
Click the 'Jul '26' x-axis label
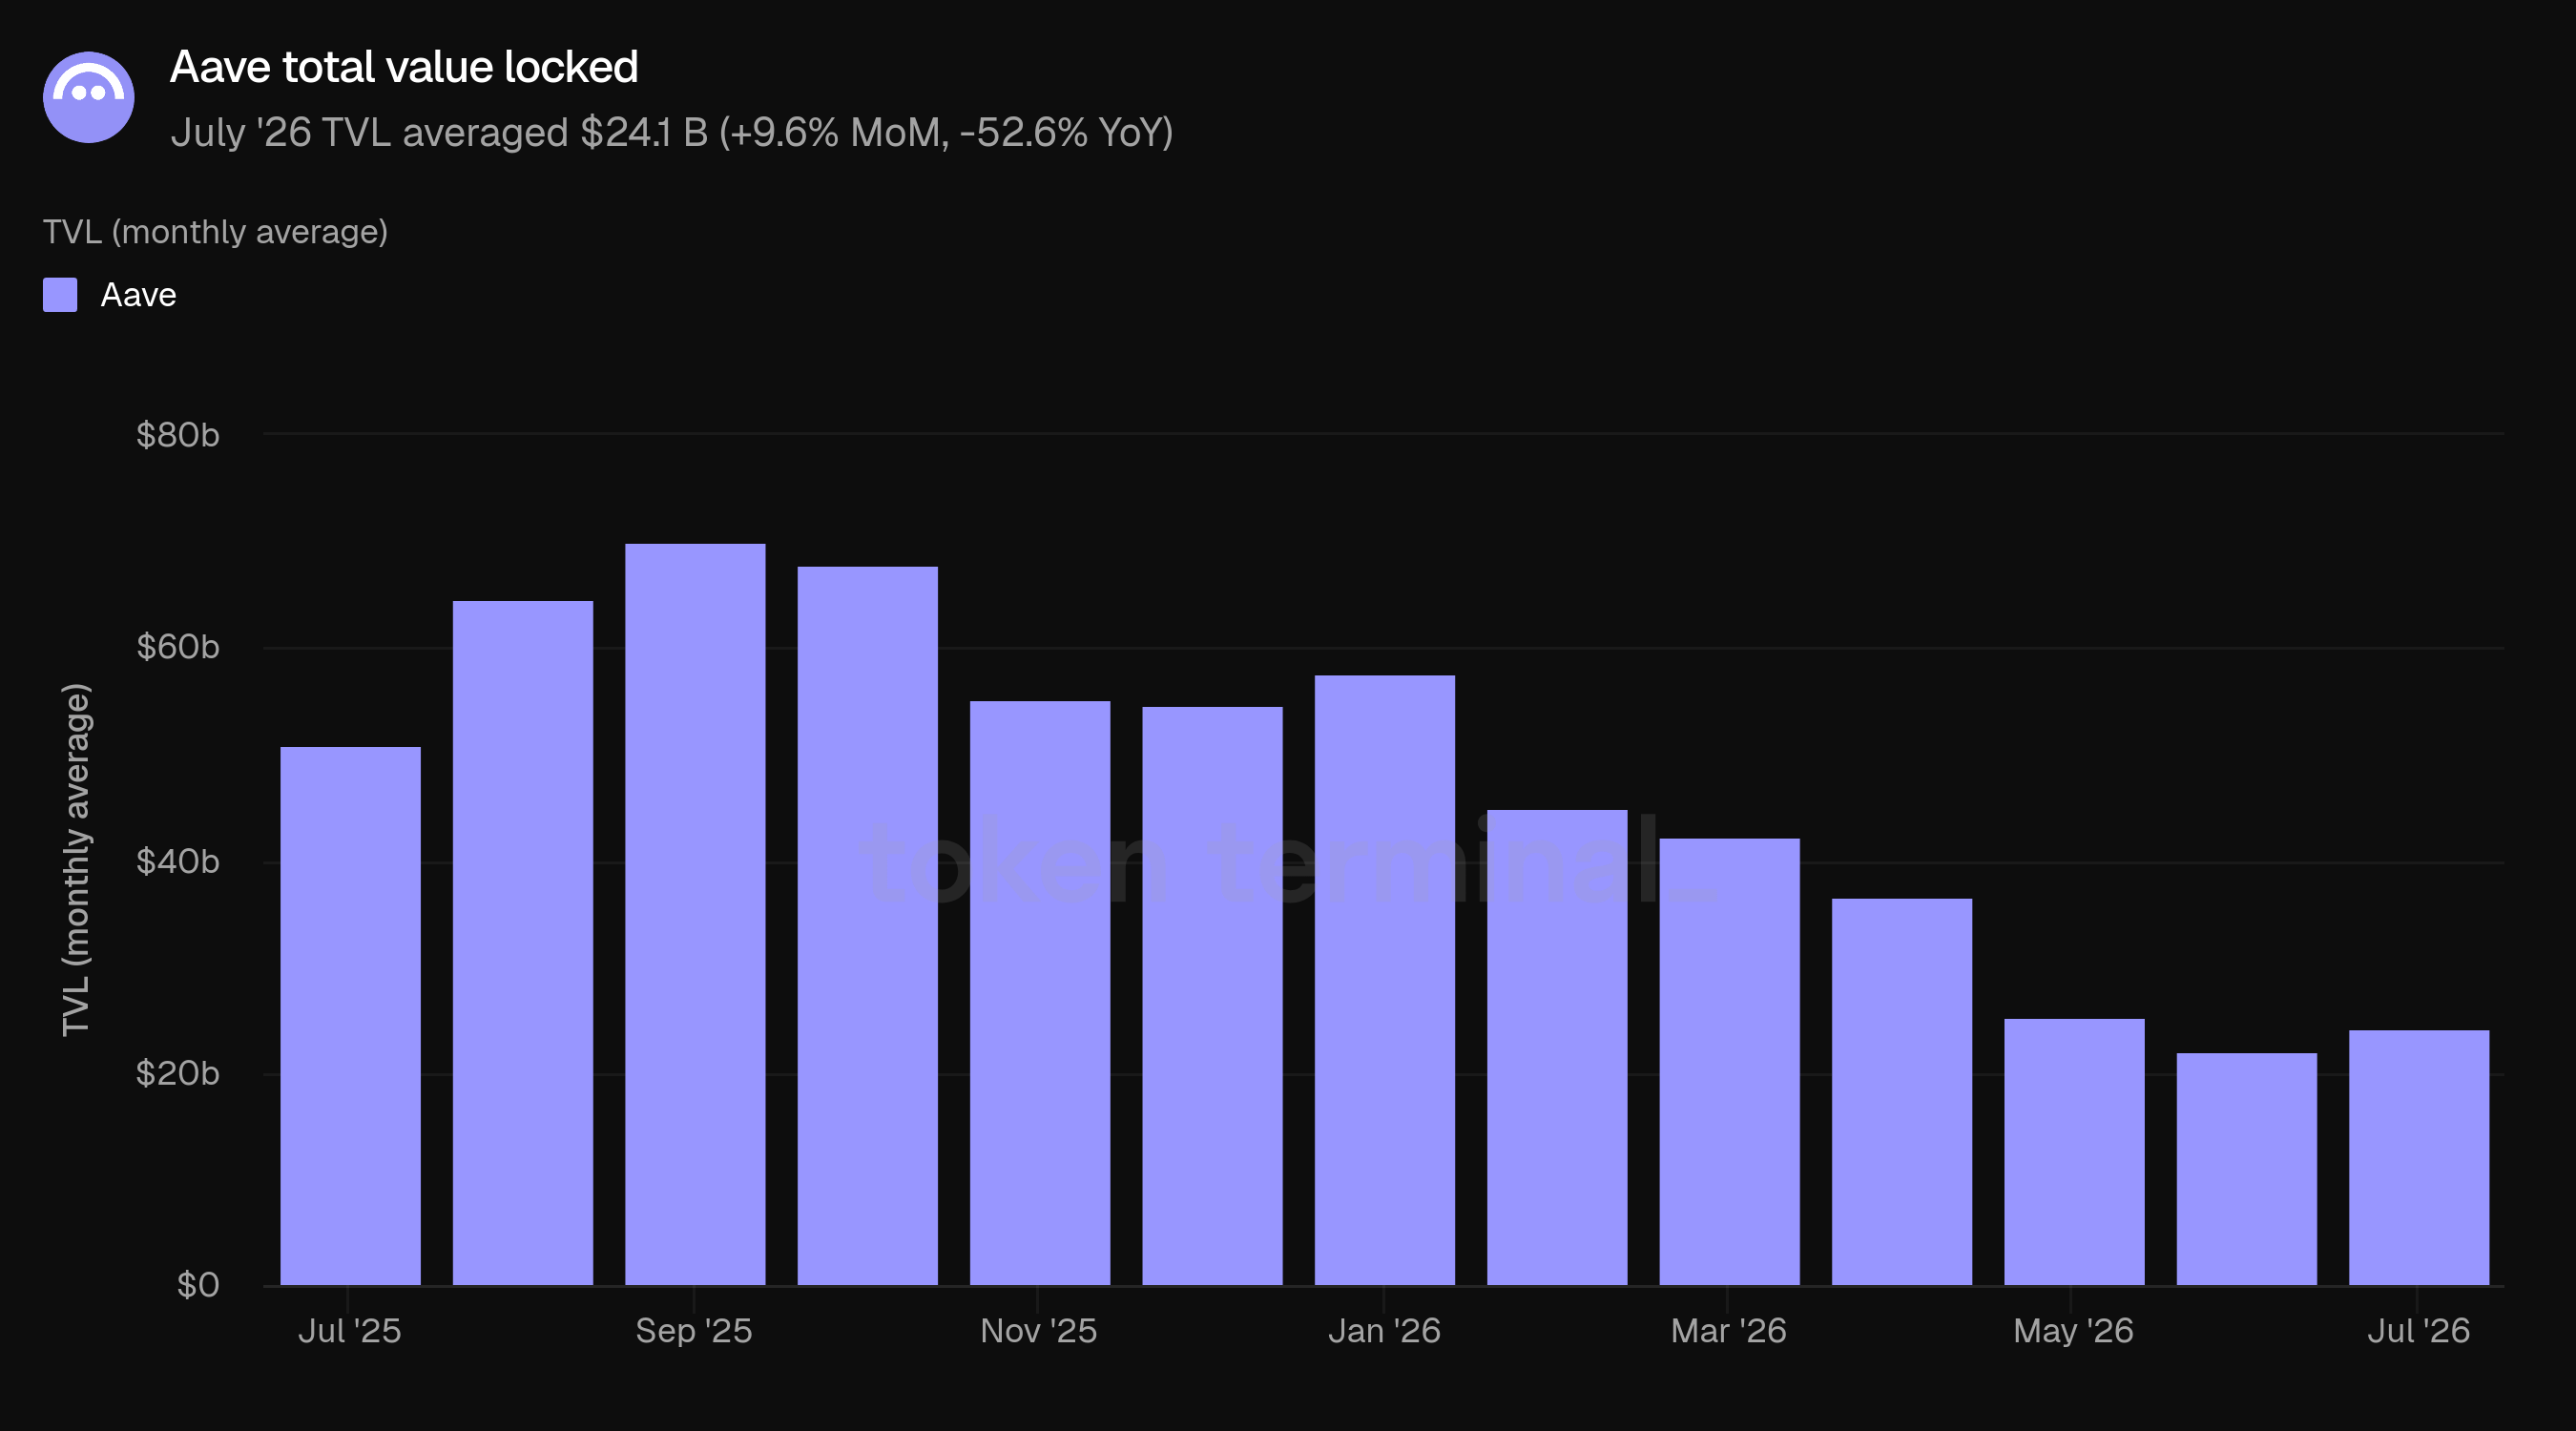click(x=2419, y=1331)
